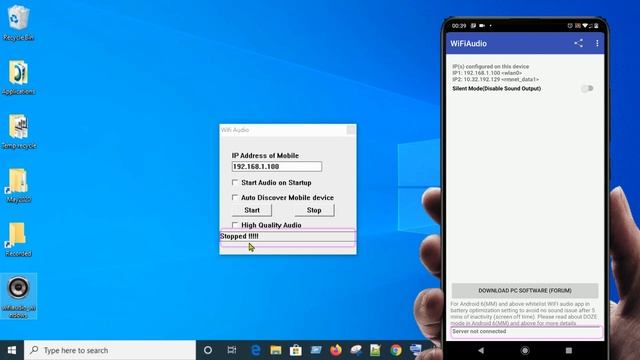Screen dimensions: 640x360
Task: Select the wifiaudio windows app icon
Action: [18, 297]
